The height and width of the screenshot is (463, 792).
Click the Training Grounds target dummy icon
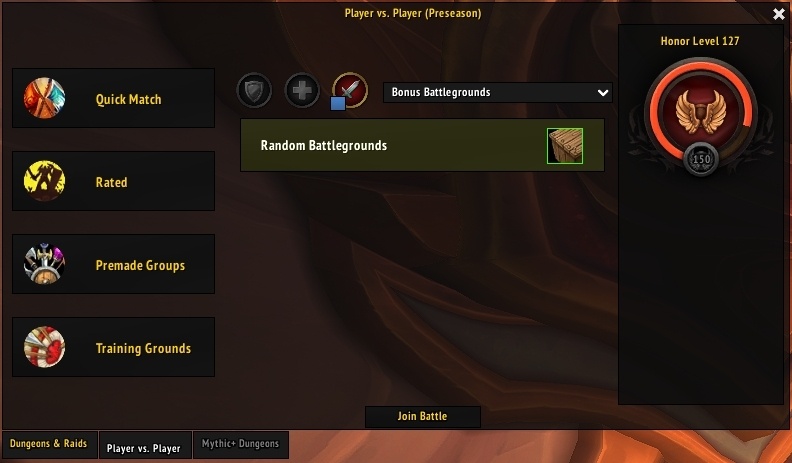44,347
